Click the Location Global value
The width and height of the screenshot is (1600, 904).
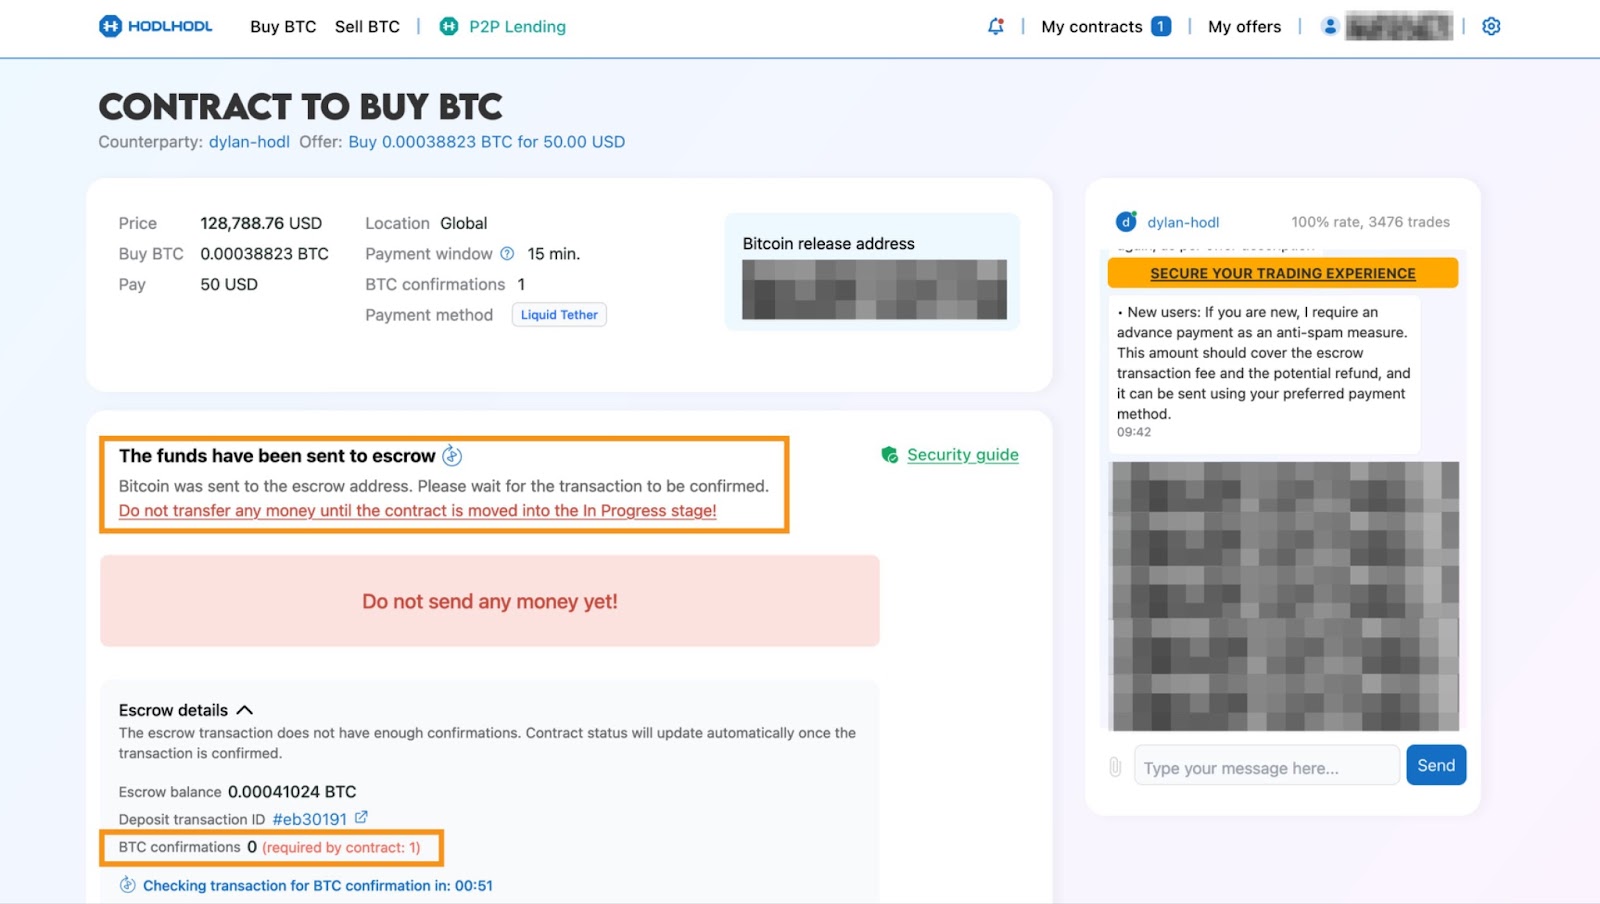pyautogui.click(x=464, y=223)
